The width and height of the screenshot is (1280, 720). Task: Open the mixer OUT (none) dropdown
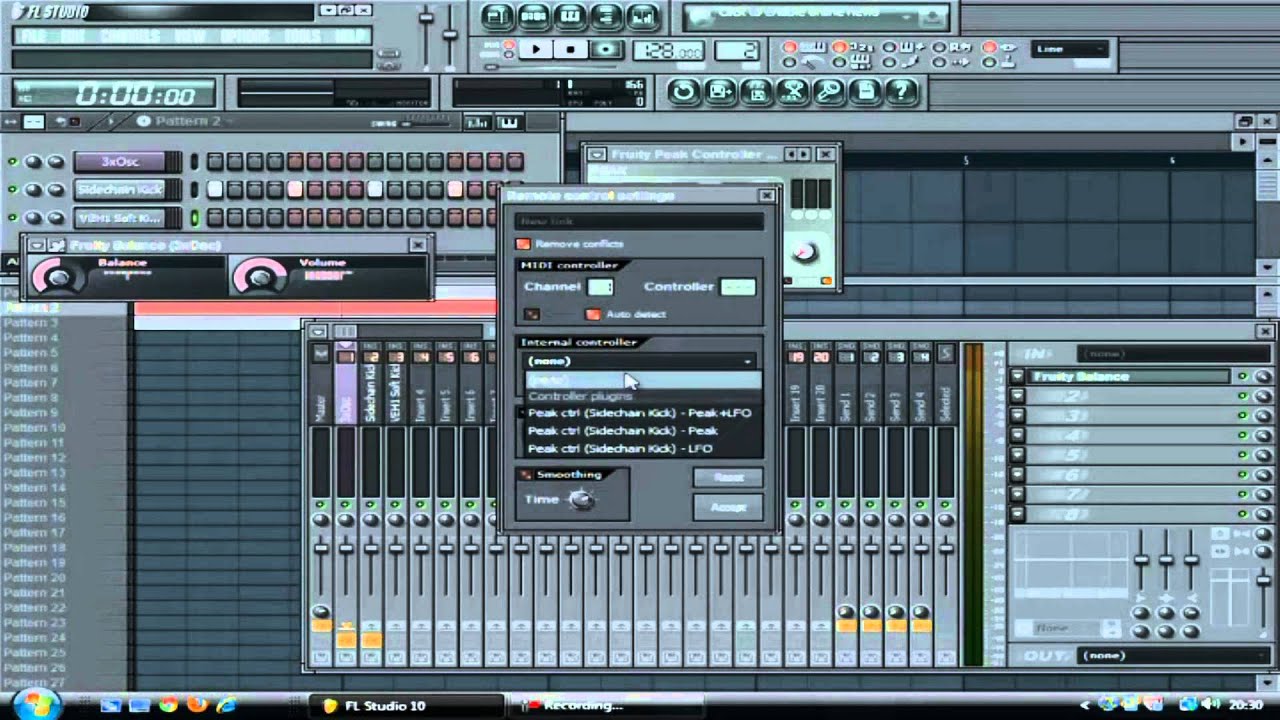click(x=1176, y=656)
